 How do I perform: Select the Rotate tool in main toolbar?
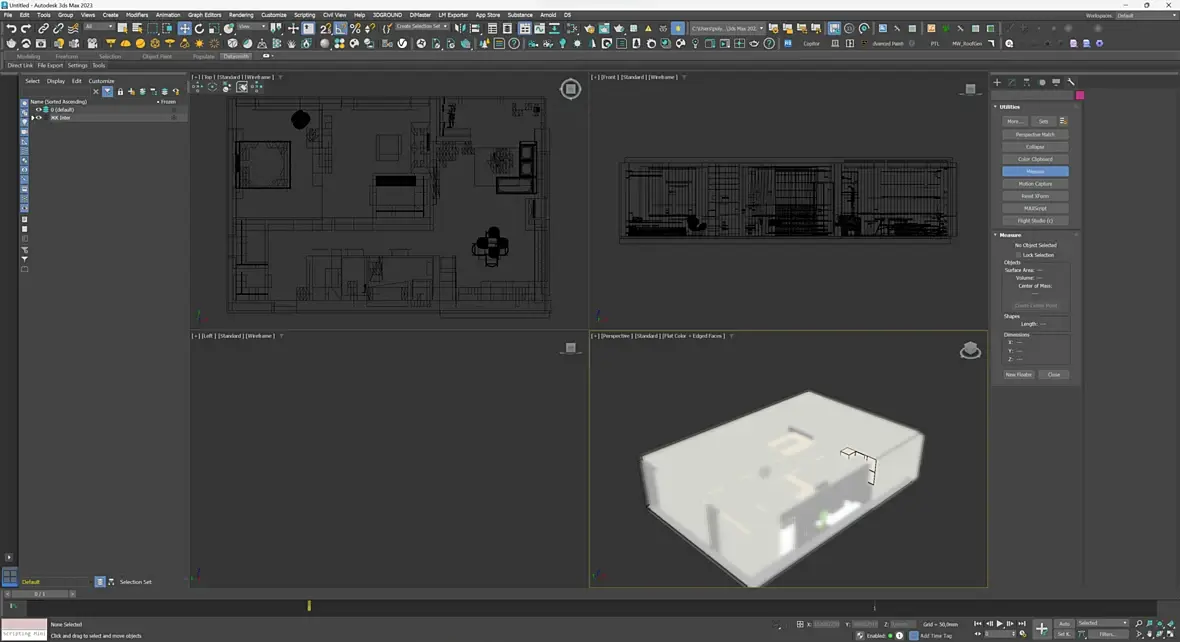click(x=199, y=28)
